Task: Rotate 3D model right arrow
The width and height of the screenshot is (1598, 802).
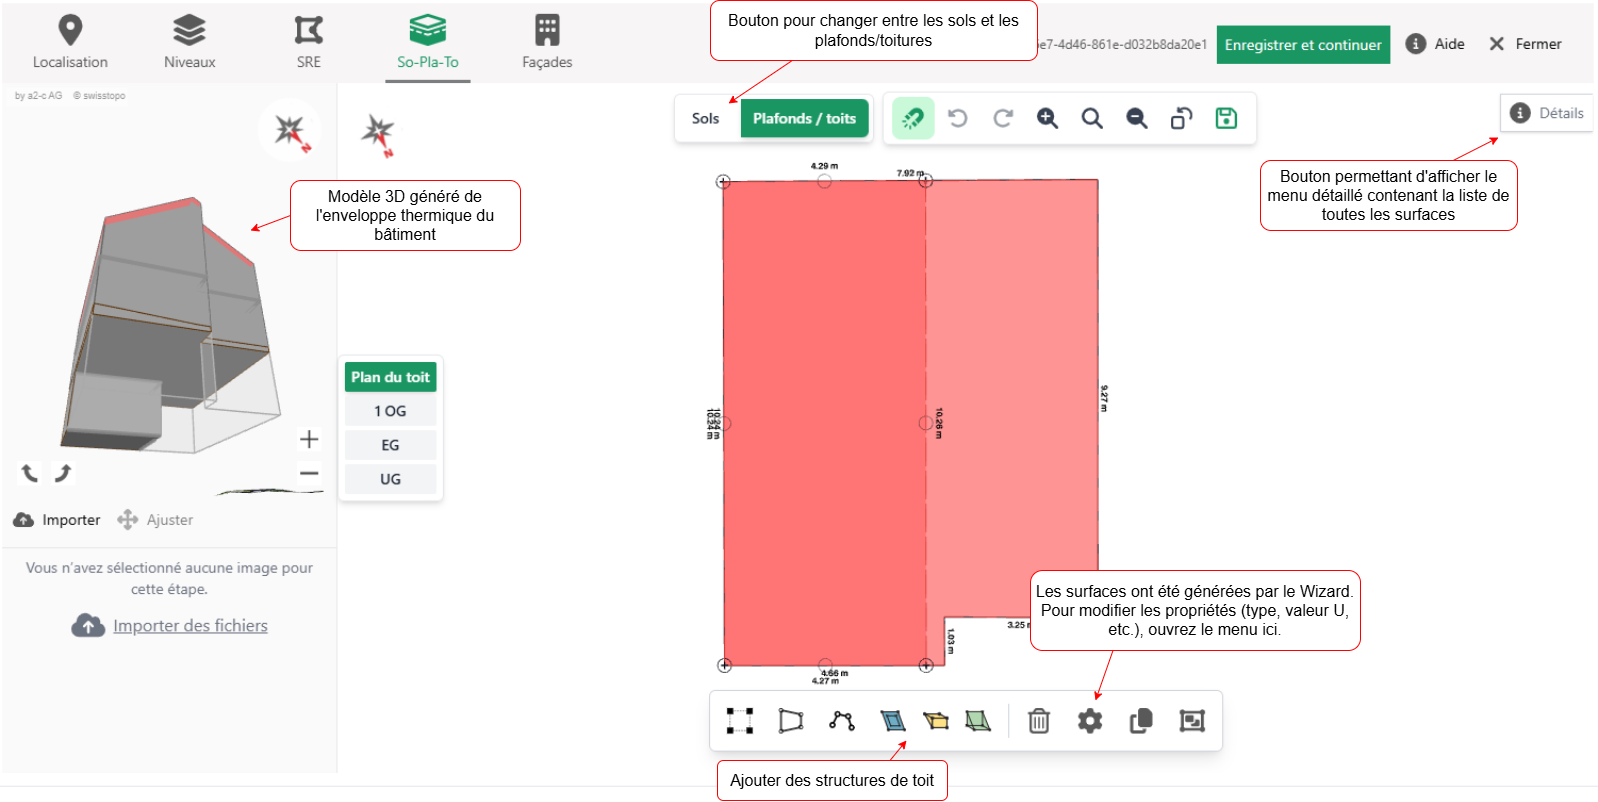Action: (x=63, y=473)
